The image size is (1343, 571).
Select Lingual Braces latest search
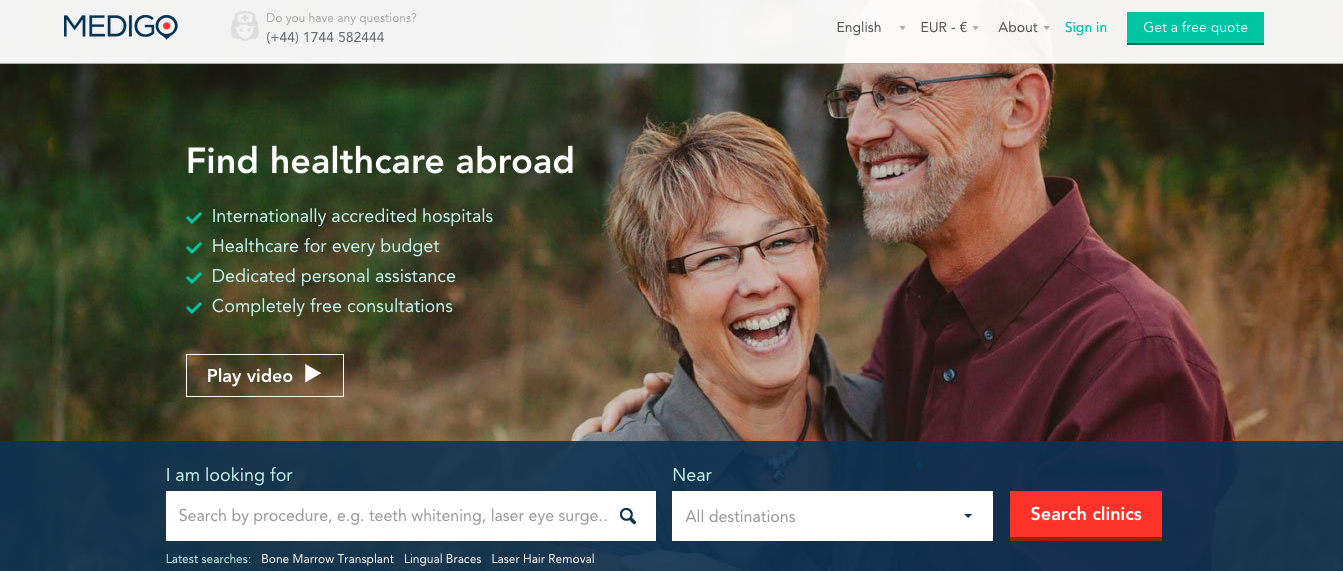click(443, 559)
